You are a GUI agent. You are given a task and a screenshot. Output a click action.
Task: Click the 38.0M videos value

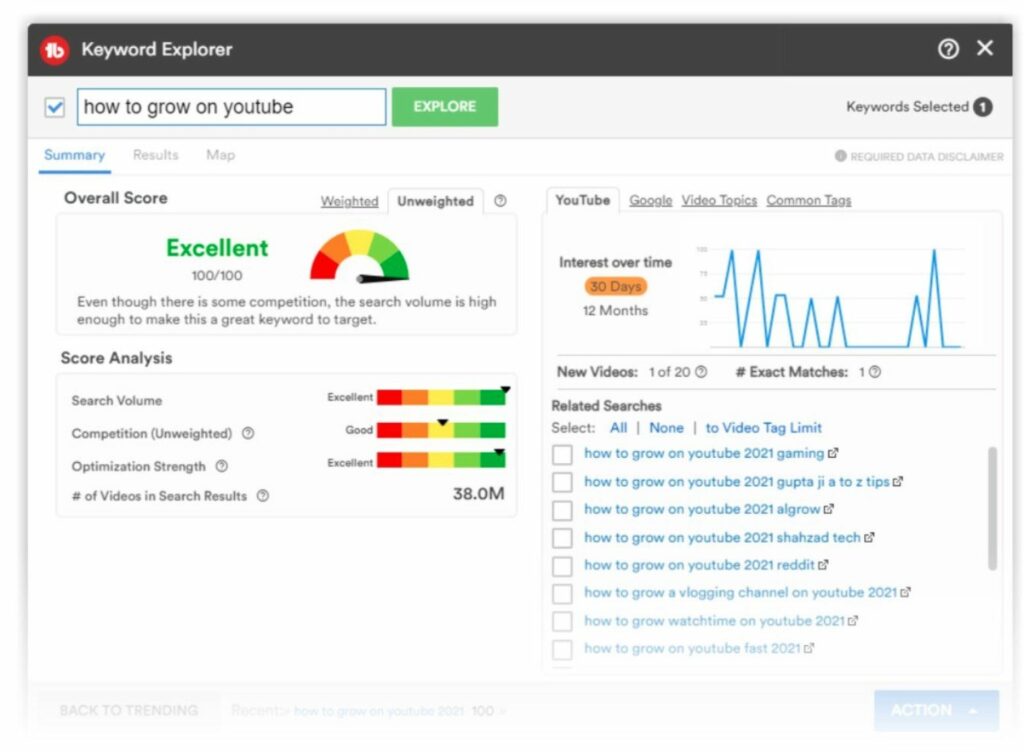tap(479, 494)
